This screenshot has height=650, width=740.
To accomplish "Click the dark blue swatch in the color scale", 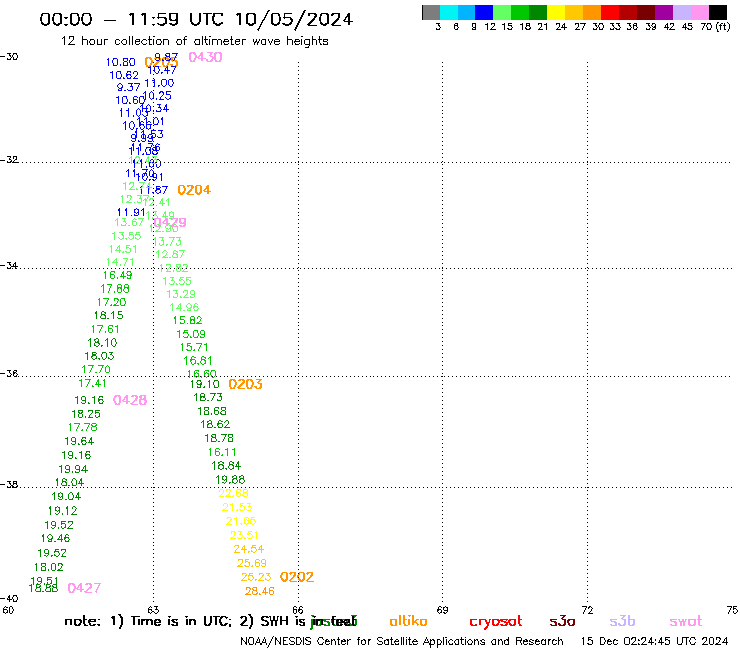I will tap(484, 12).
